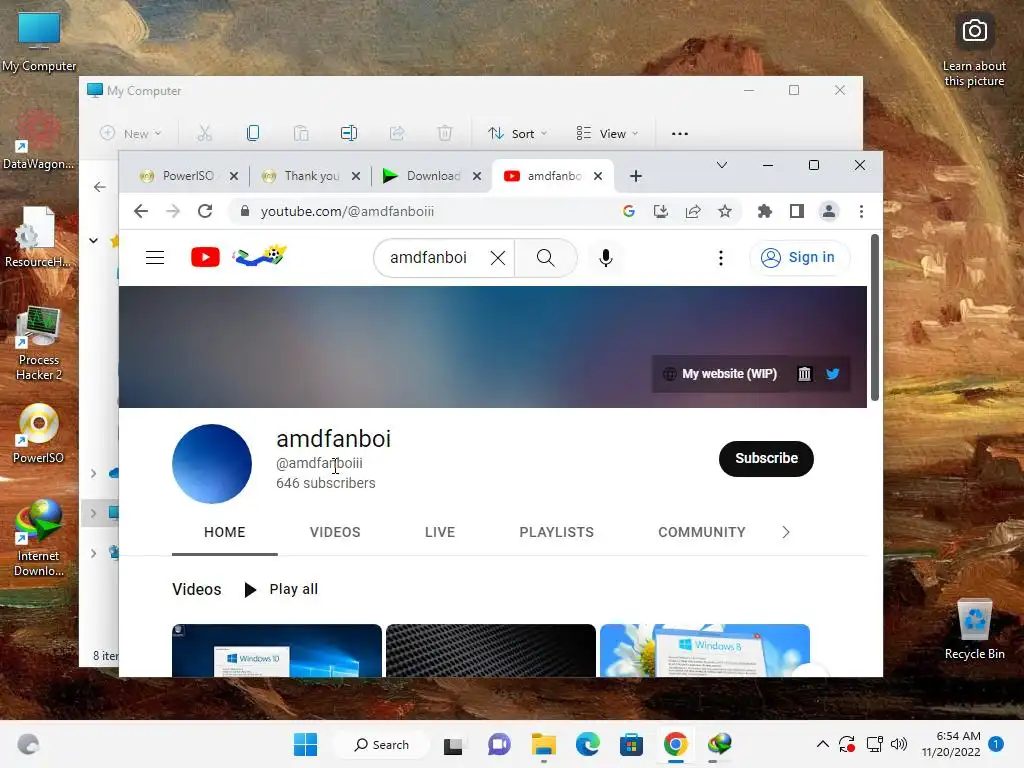Close the Download browser tab

click(477, 176)
